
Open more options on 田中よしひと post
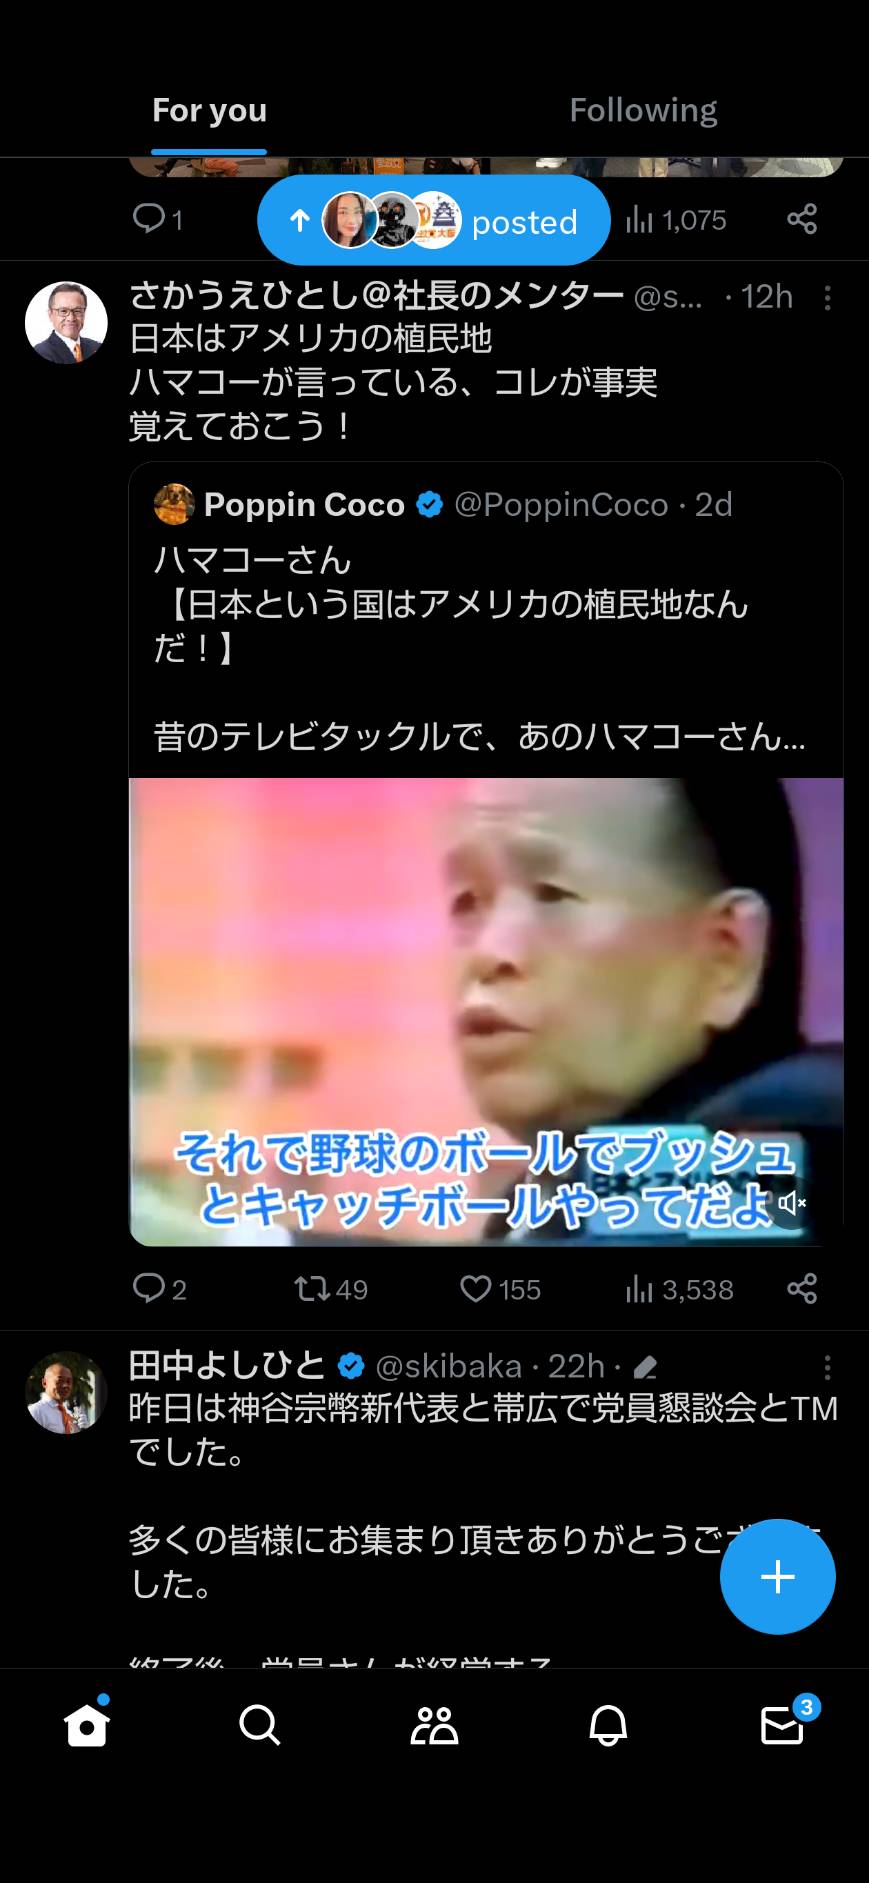(827, 1367)
